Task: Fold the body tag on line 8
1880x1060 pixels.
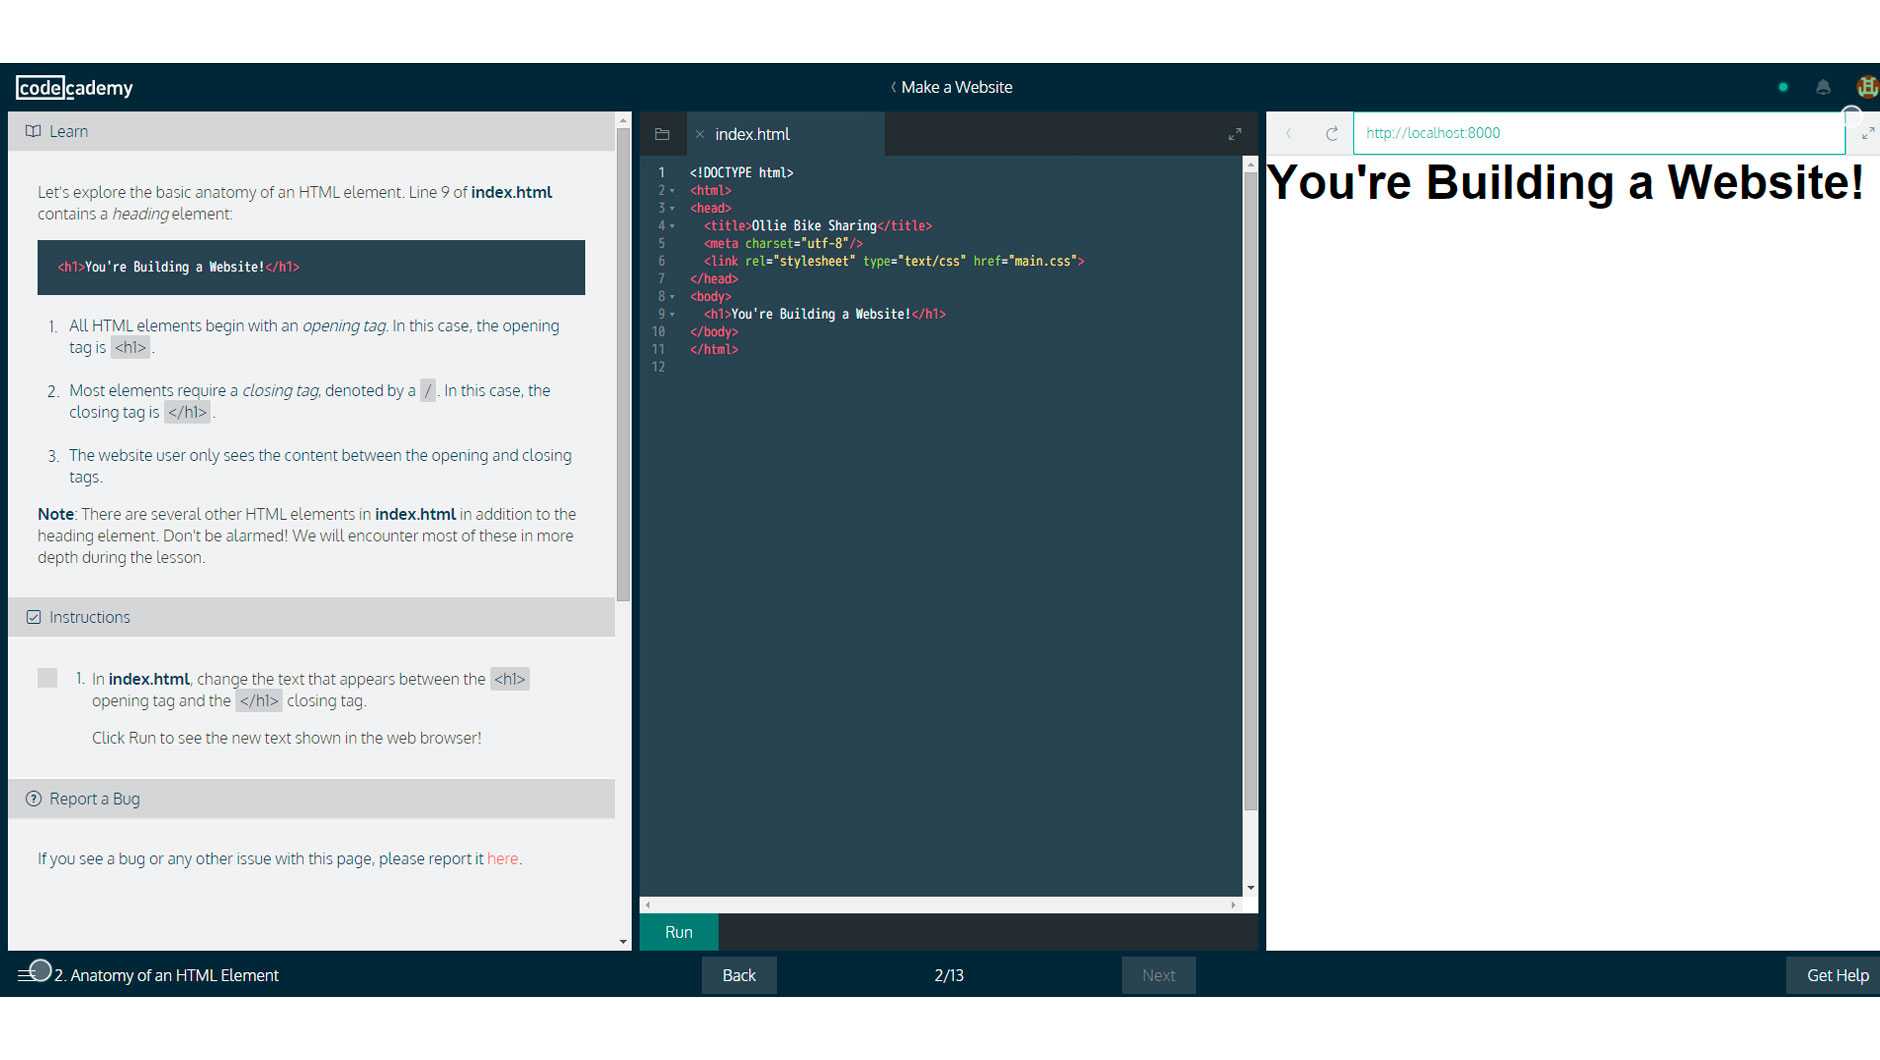Action: [x=672, y=297]
